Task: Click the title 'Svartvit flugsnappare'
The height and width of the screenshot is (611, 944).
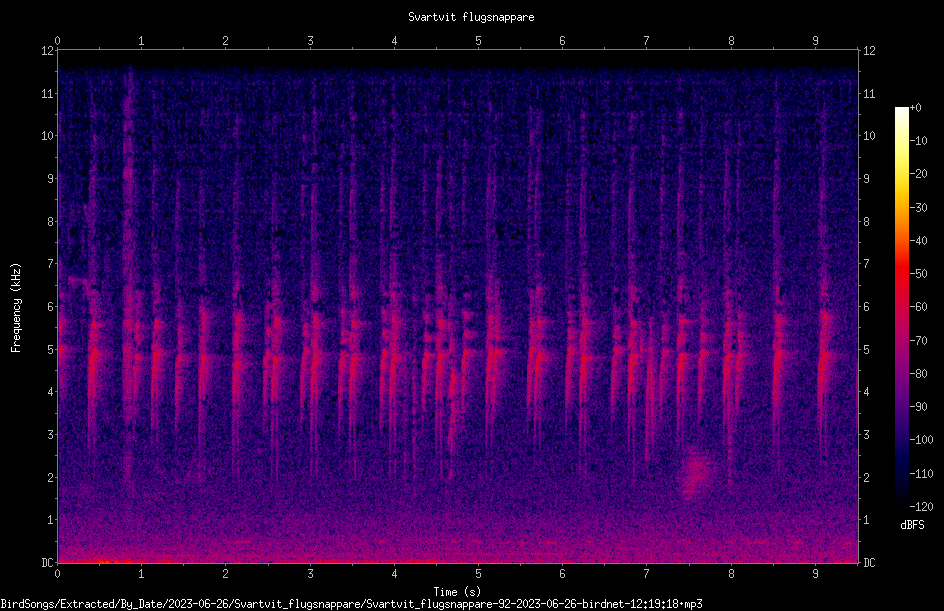Action: (471, 17)
